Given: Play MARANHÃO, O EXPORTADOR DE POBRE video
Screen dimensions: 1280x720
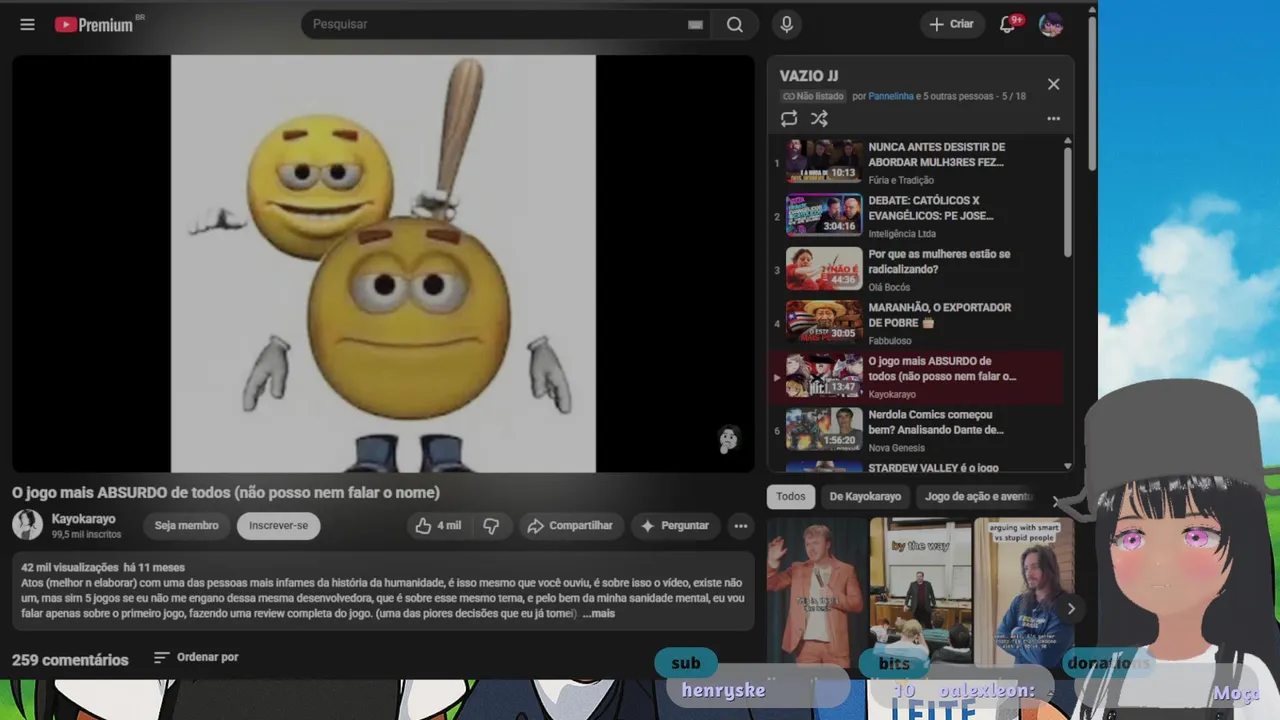Looking at the screenshot, I should (x=915, y=323).
